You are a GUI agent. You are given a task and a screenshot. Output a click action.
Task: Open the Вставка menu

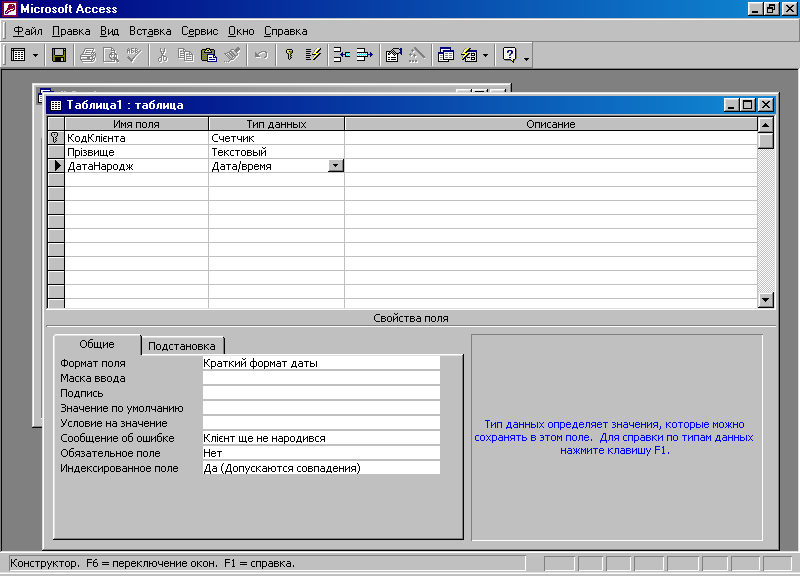[x=150, y=31]
